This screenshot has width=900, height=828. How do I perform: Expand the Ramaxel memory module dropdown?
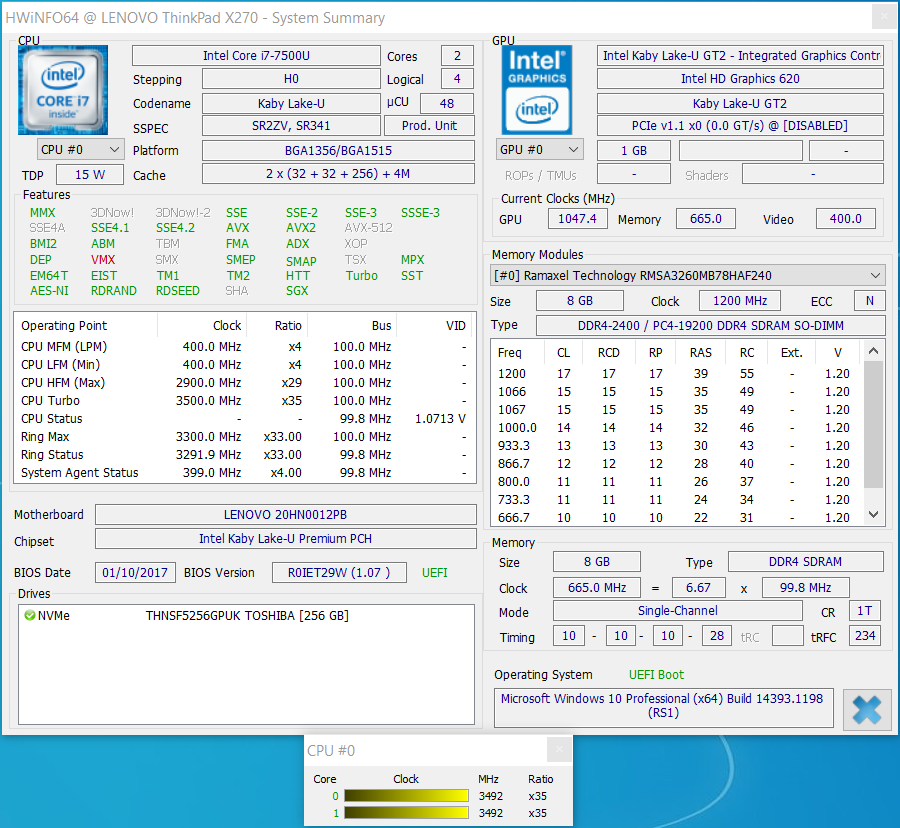pos(688,275)
